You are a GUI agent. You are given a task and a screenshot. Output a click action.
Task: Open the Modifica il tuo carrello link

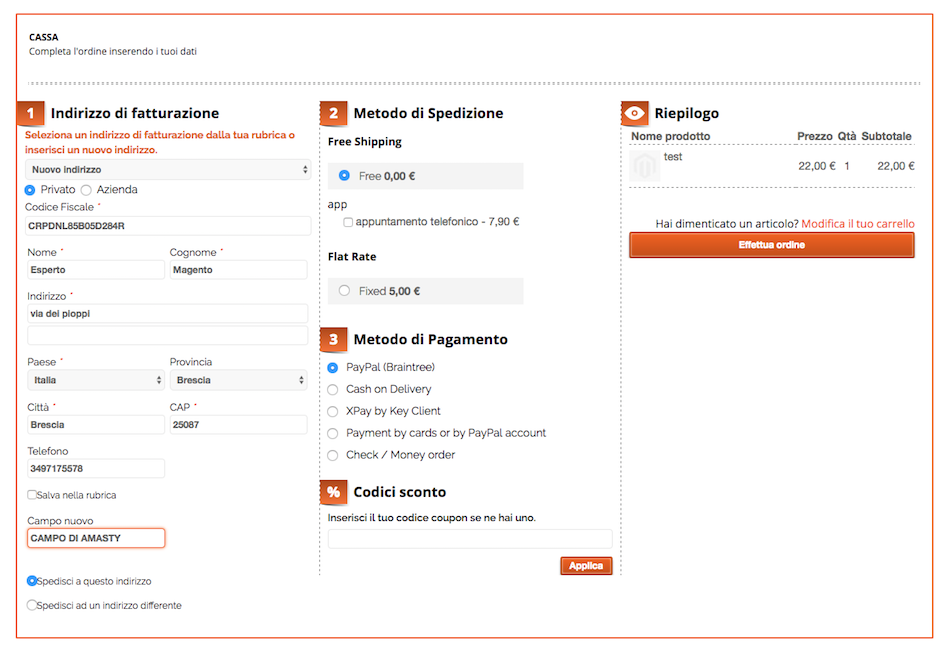(x=858, y=224)
